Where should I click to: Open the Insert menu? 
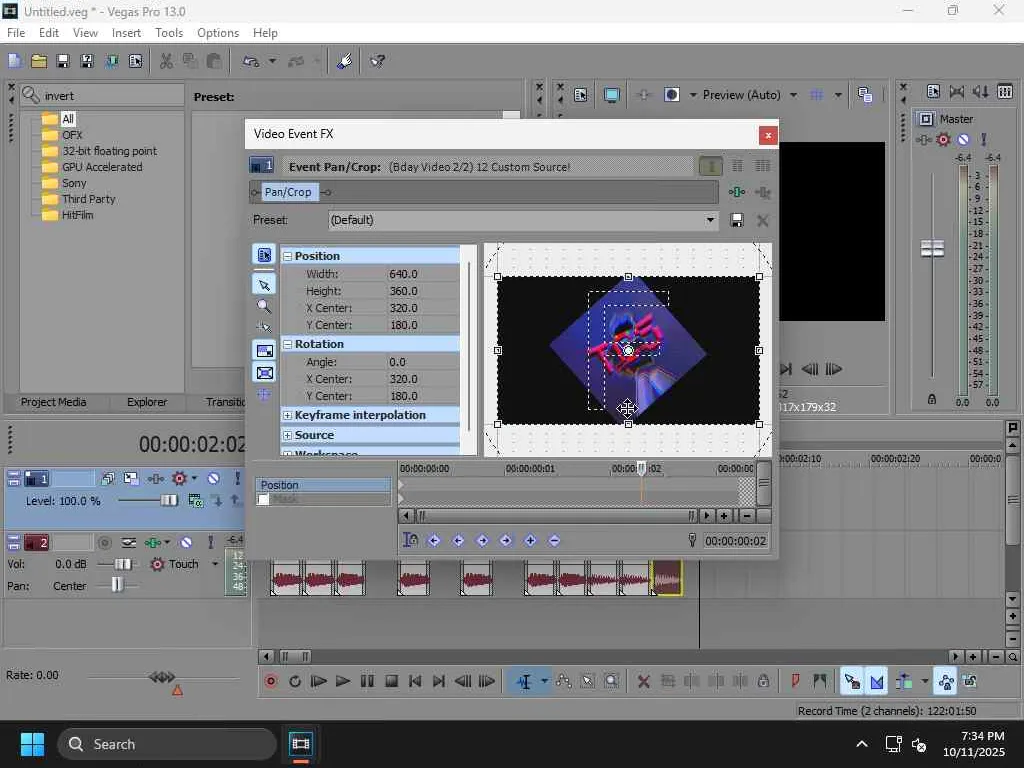tap(126, 33)
